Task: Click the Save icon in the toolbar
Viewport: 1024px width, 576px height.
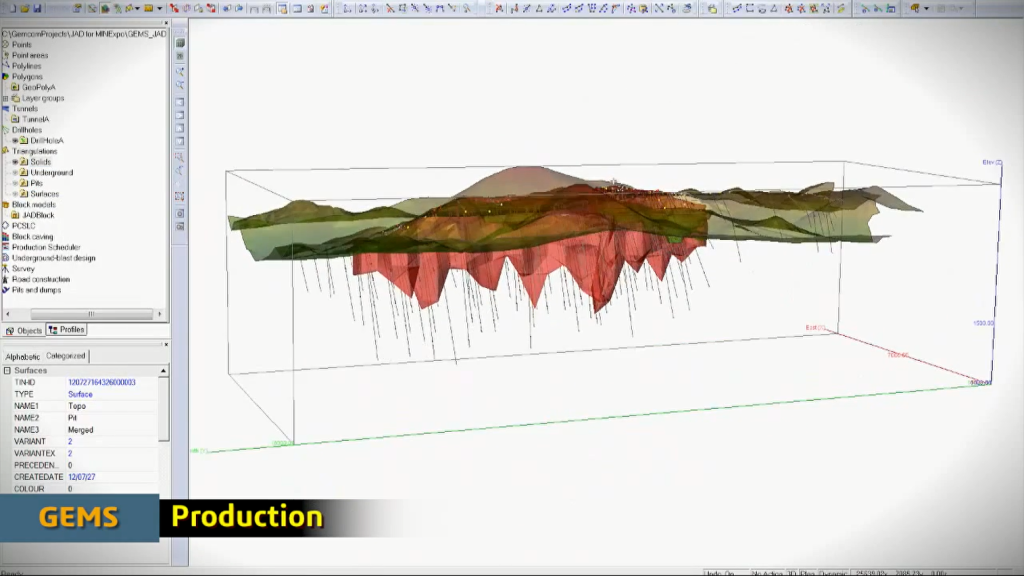Action: (x=37, y=8)
